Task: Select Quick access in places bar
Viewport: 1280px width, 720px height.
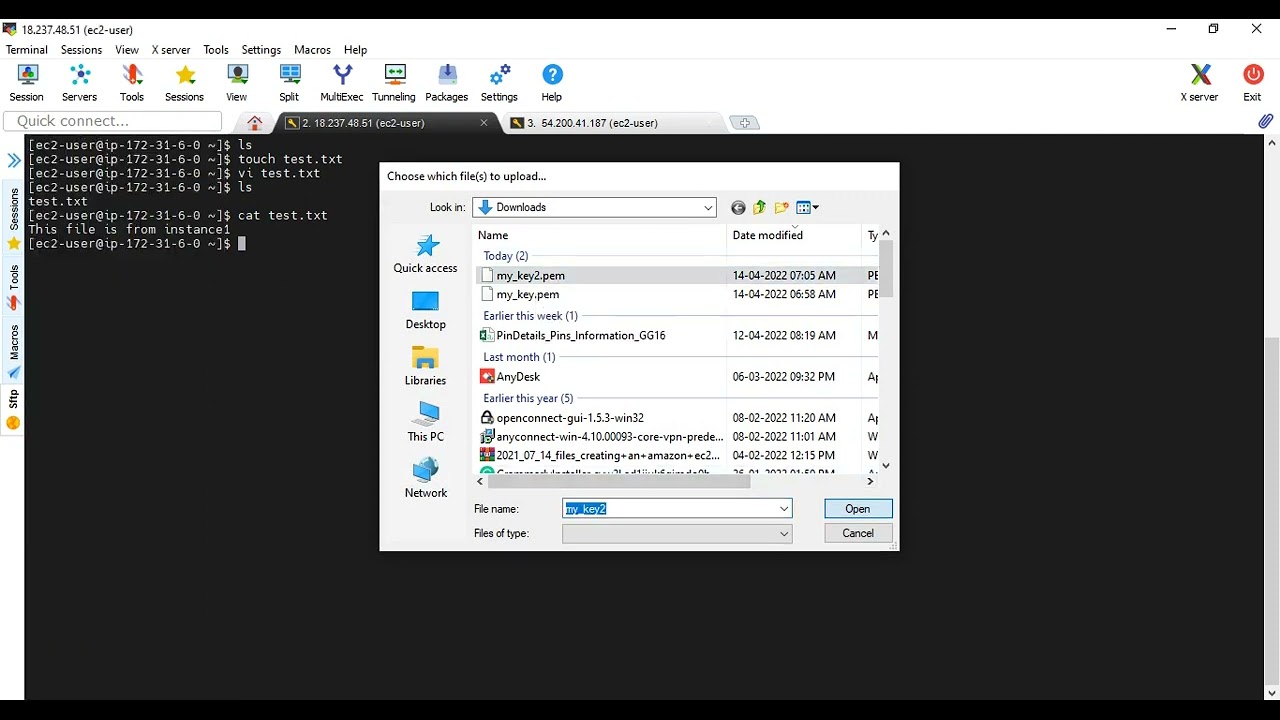Action: click(425, 254)
